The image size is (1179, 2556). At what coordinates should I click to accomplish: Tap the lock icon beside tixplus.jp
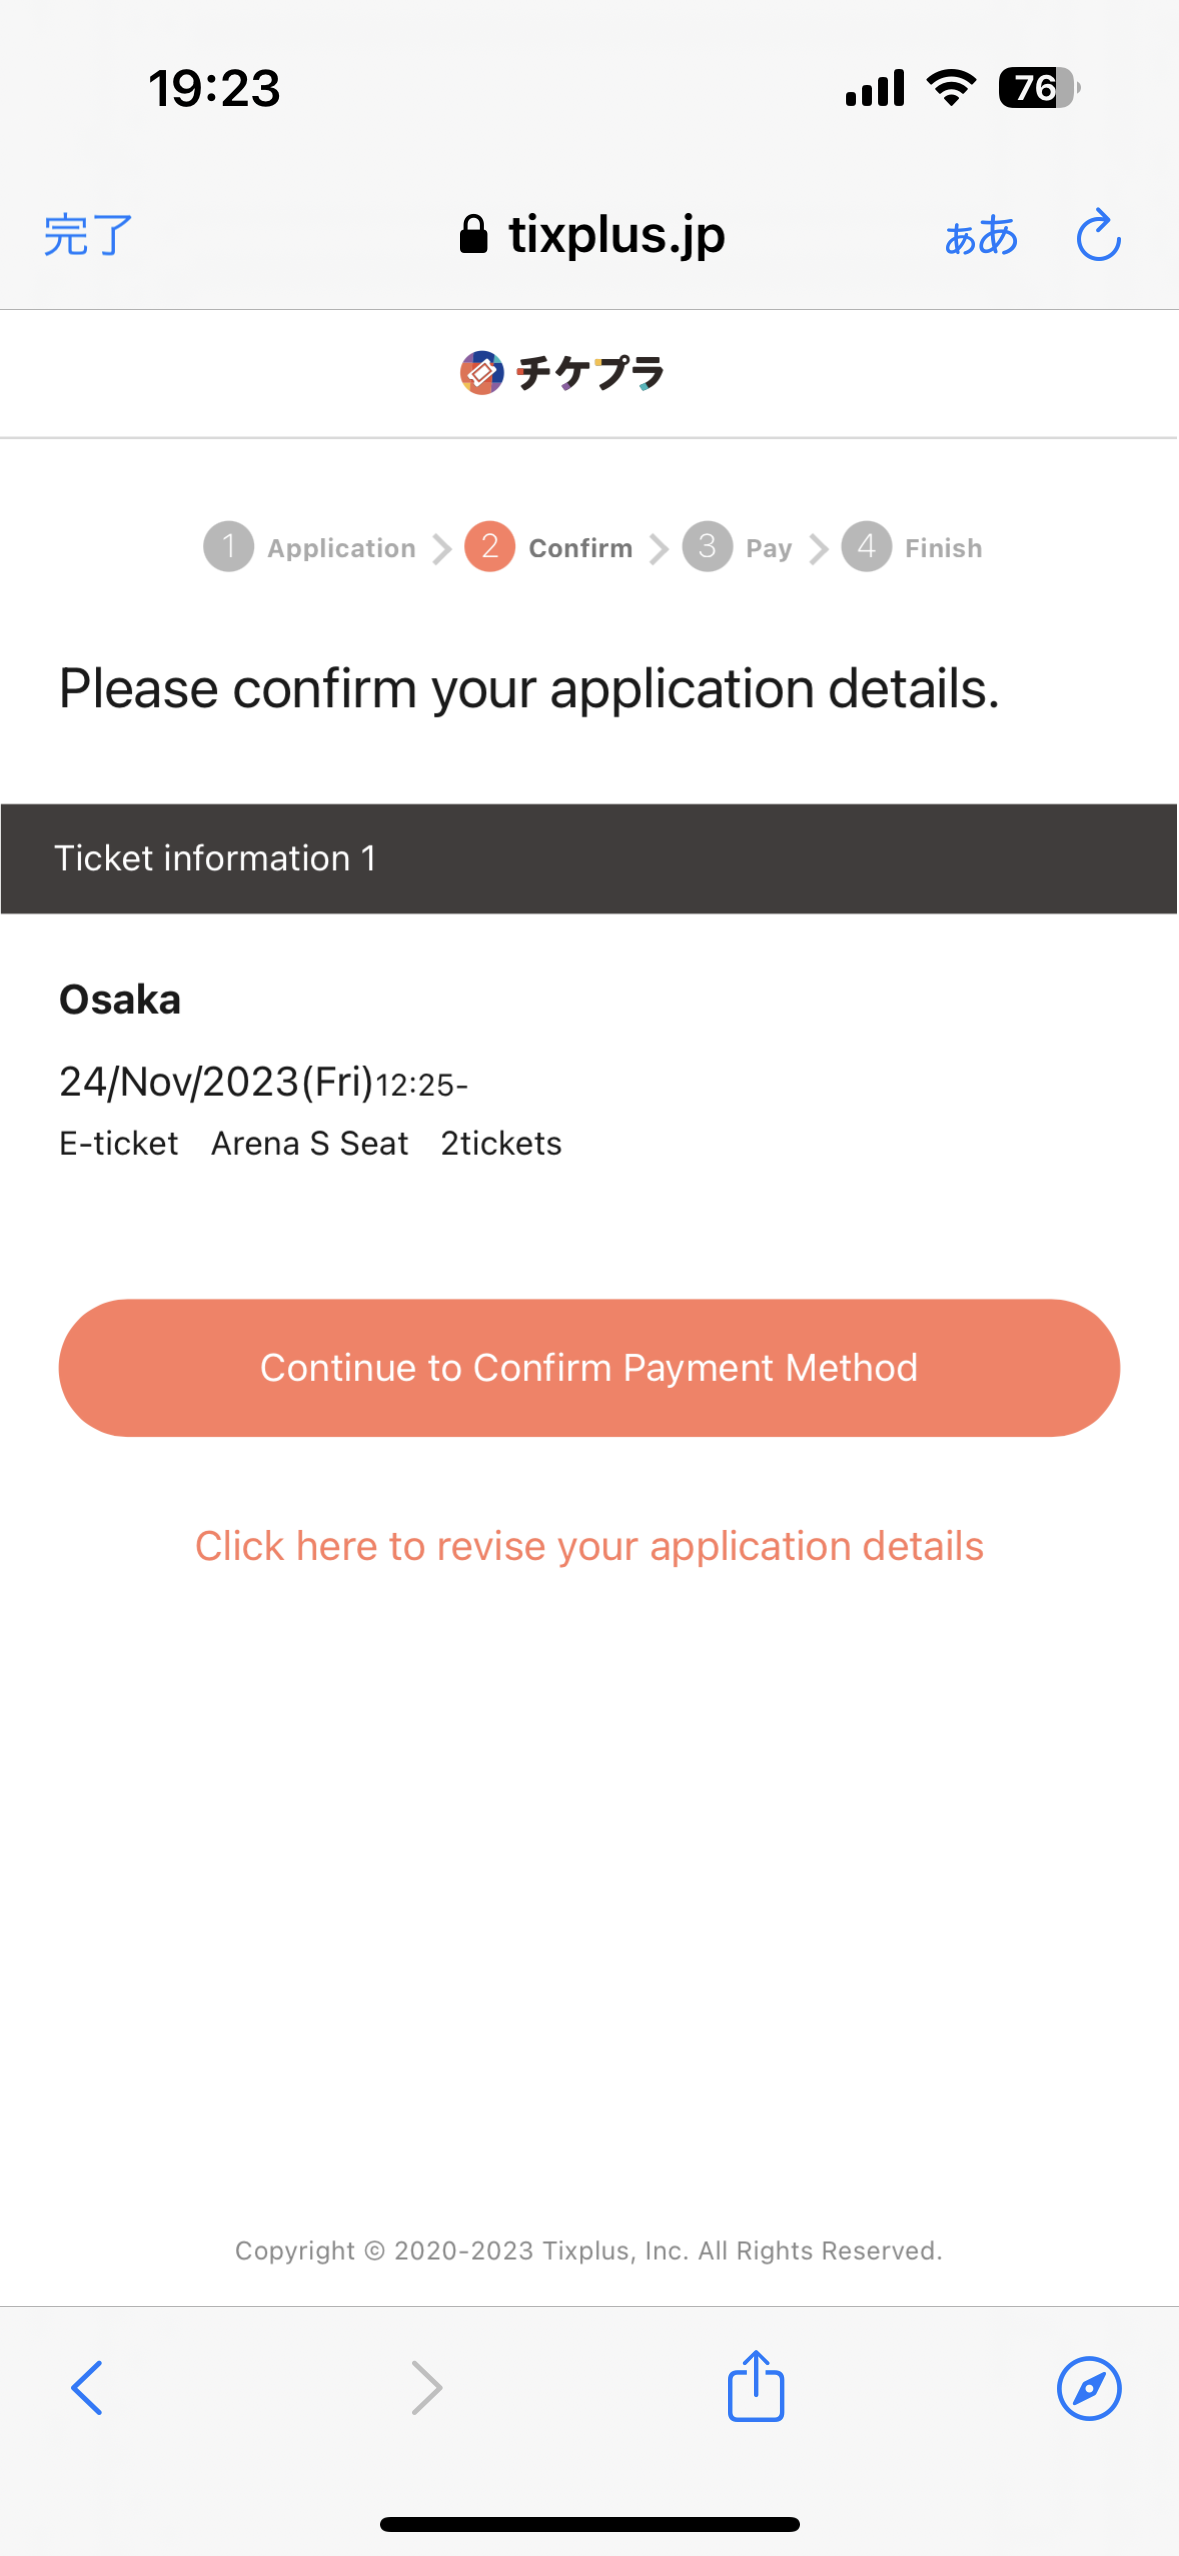473,236
